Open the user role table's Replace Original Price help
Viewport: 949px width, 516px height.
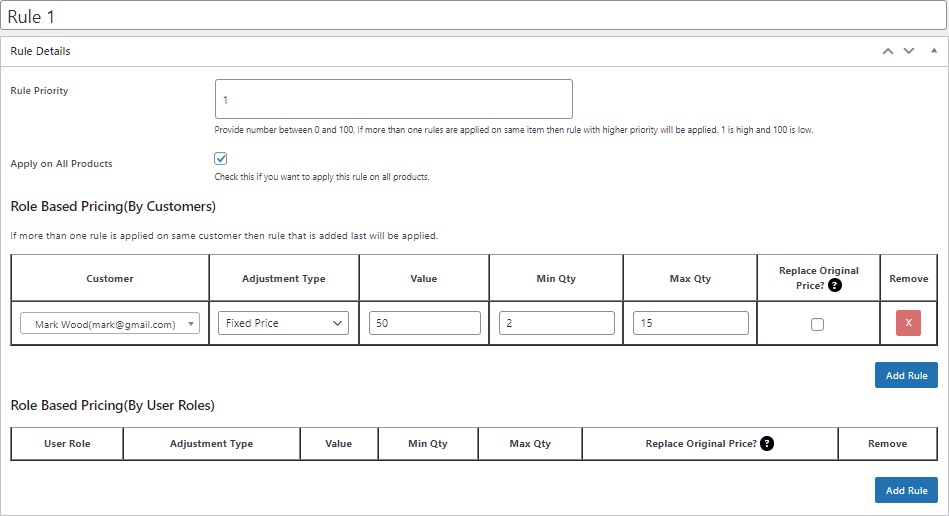coord(767,443)
